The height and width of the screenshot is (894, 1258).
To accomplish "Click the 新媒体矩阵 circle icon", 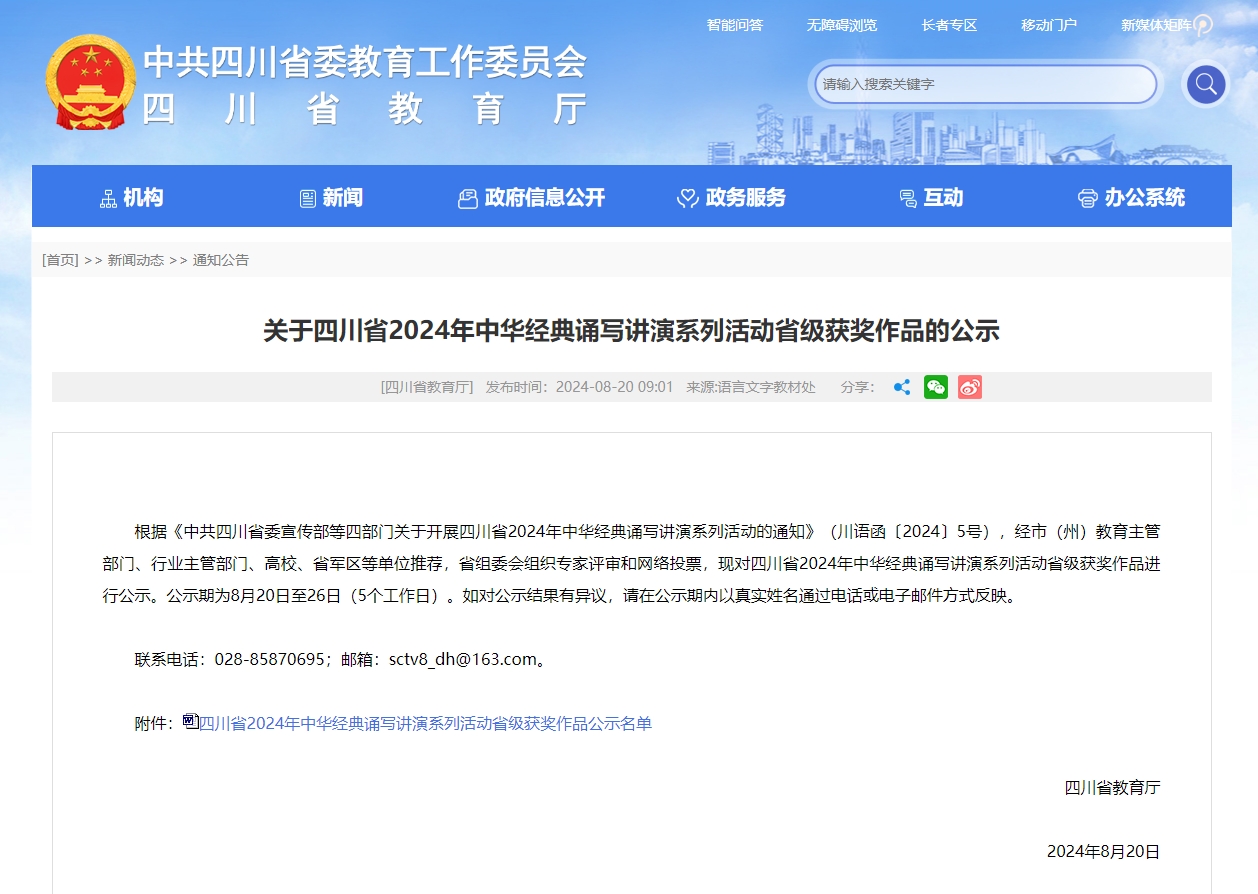I will (1203, 25).
